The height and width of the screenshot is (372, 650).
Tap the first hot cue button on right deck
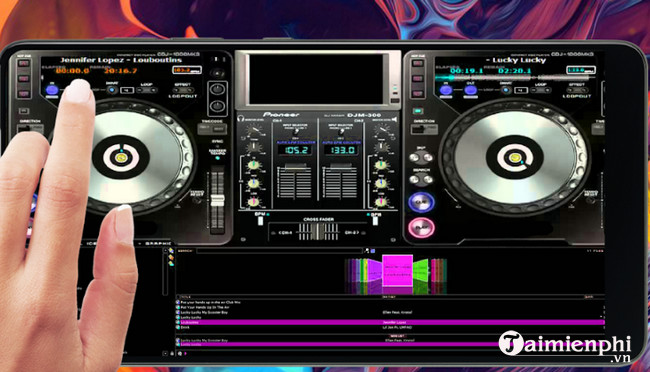(417, 63)
